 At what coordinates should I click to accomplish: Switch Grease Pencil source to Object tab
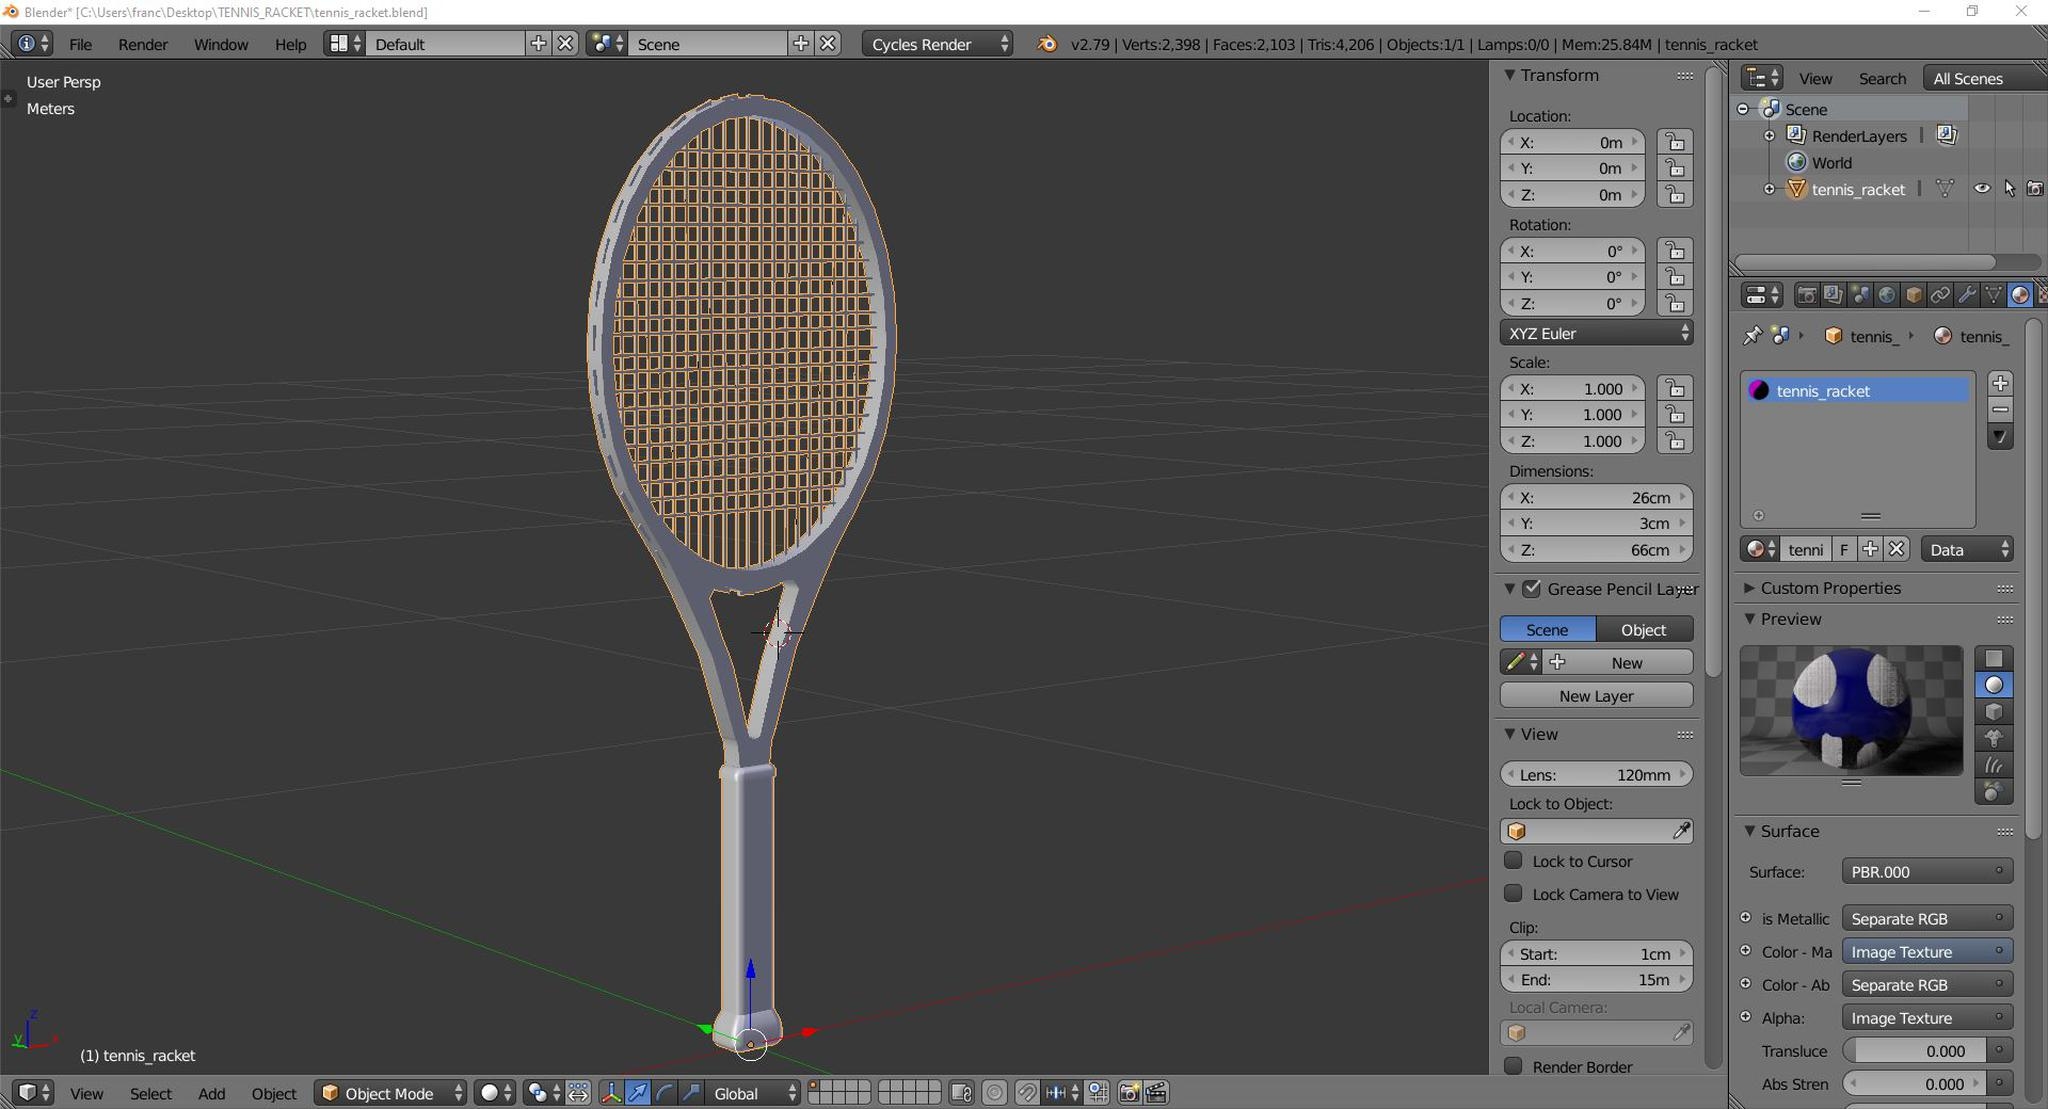point(1643,629)
